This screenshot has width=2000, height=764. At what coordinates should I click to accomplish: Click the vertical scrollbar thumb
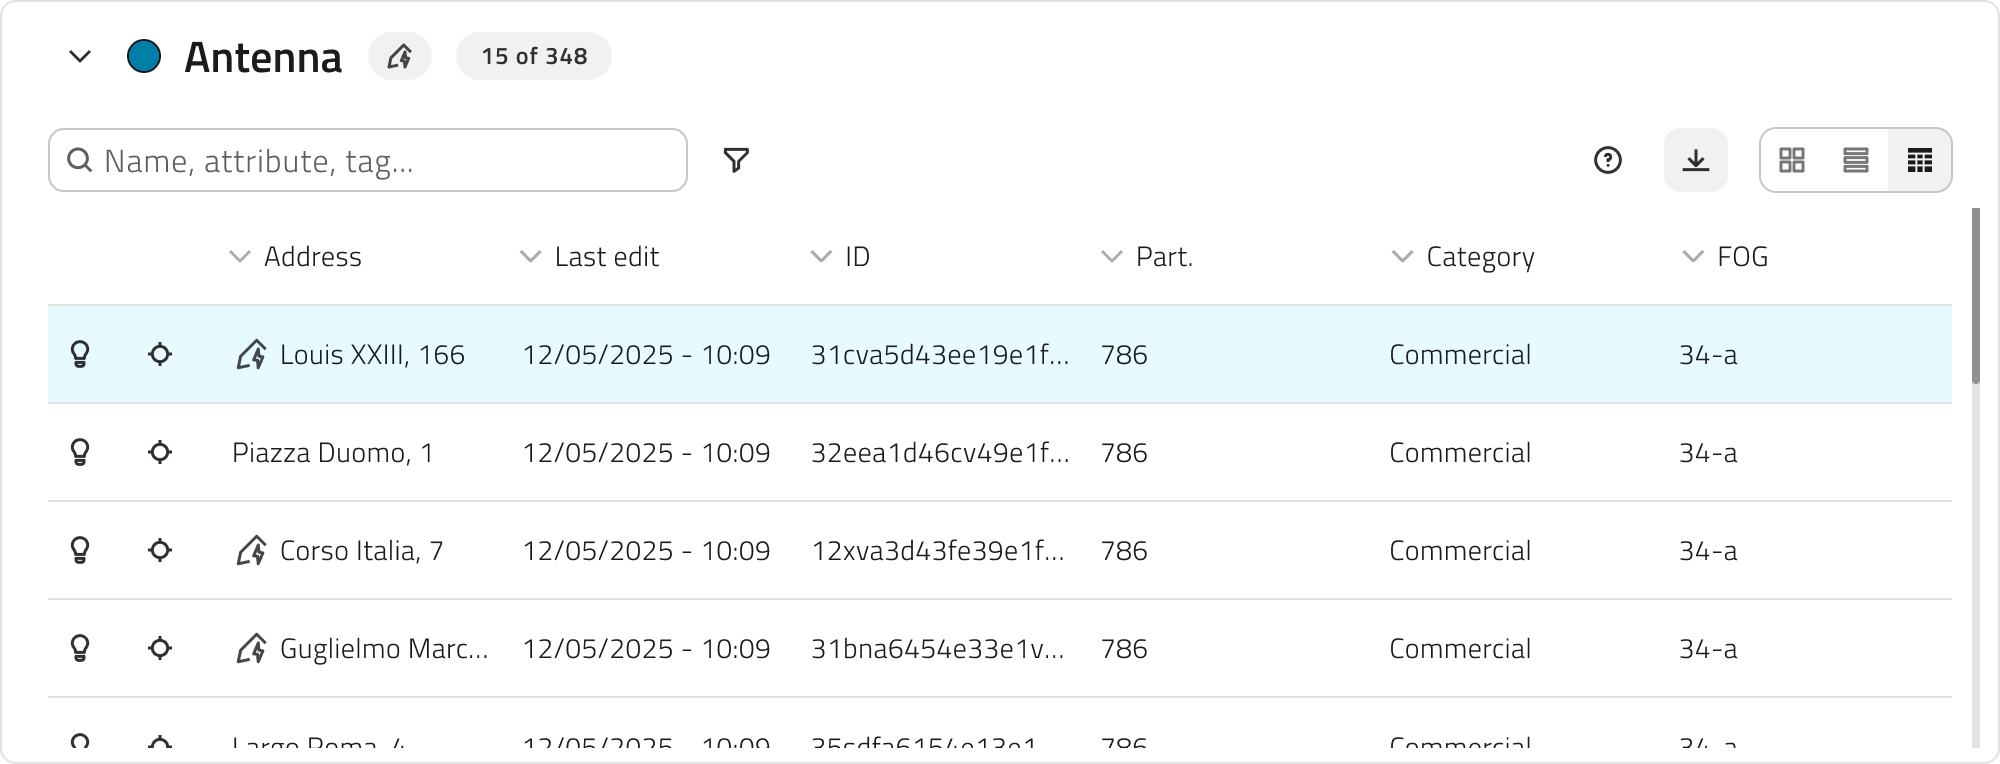pos(1976,296)
